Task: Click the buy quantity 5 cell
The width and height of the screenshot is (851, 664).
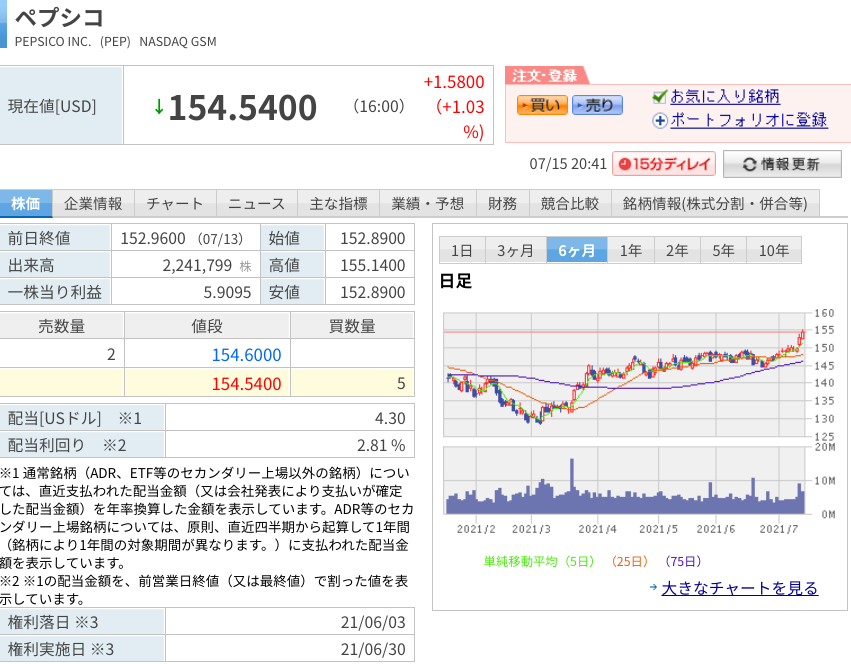Action: pyautogui.click(x=352, y=383)
